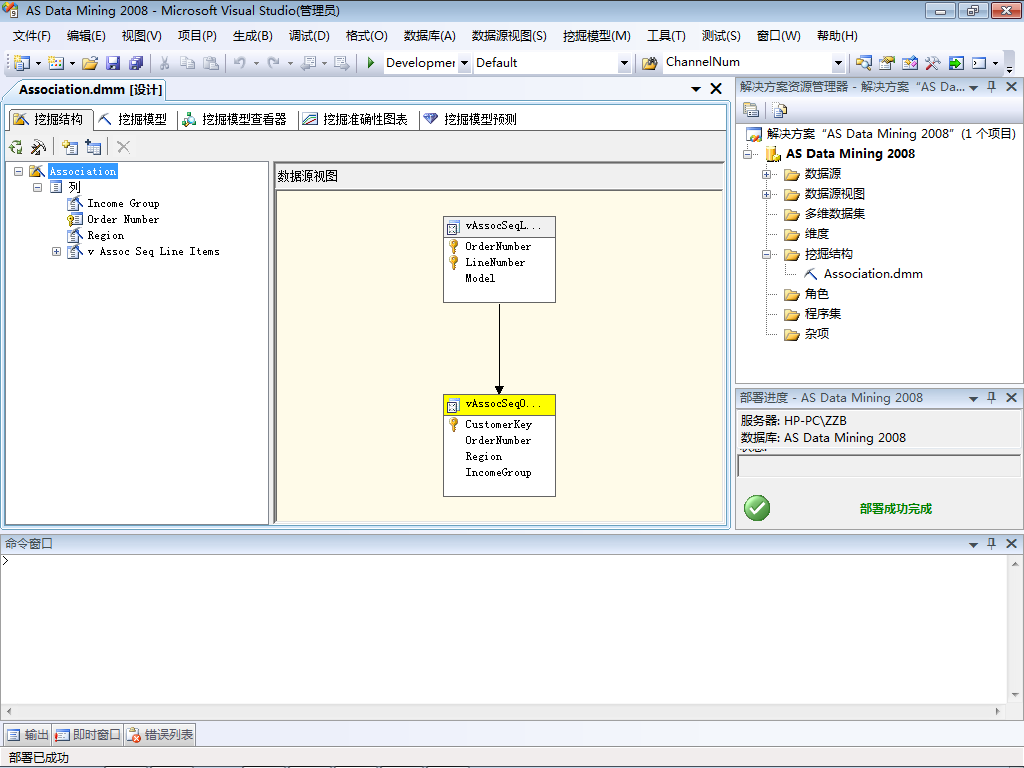Open the Properties window toolbar icon

887,63
